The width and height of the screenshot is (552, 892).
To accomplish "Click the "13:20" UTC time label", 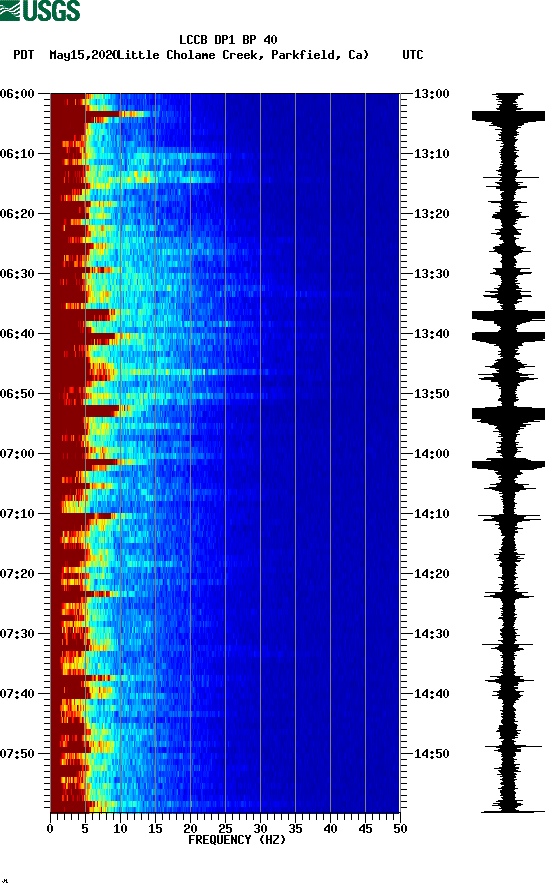I will tap(431, 214).
